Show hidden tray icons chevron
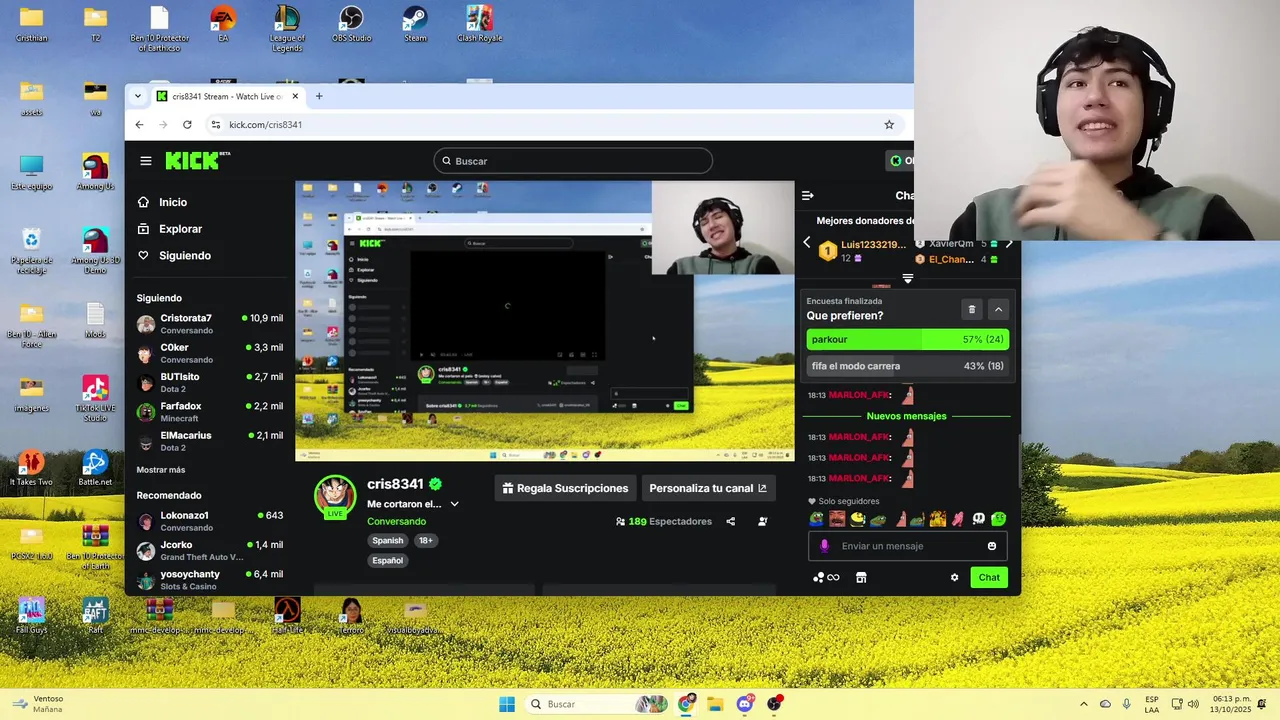 pyautogui.click(x=1083, y=704)
